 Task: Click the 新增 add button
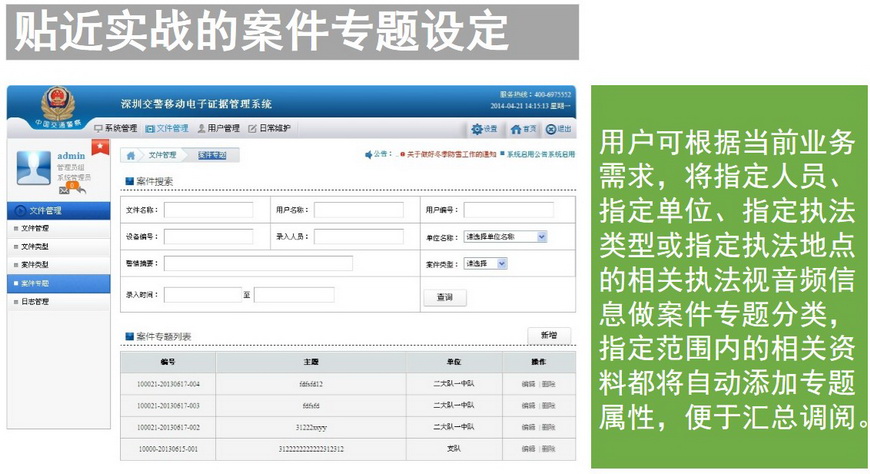click(x=548, y=335)
